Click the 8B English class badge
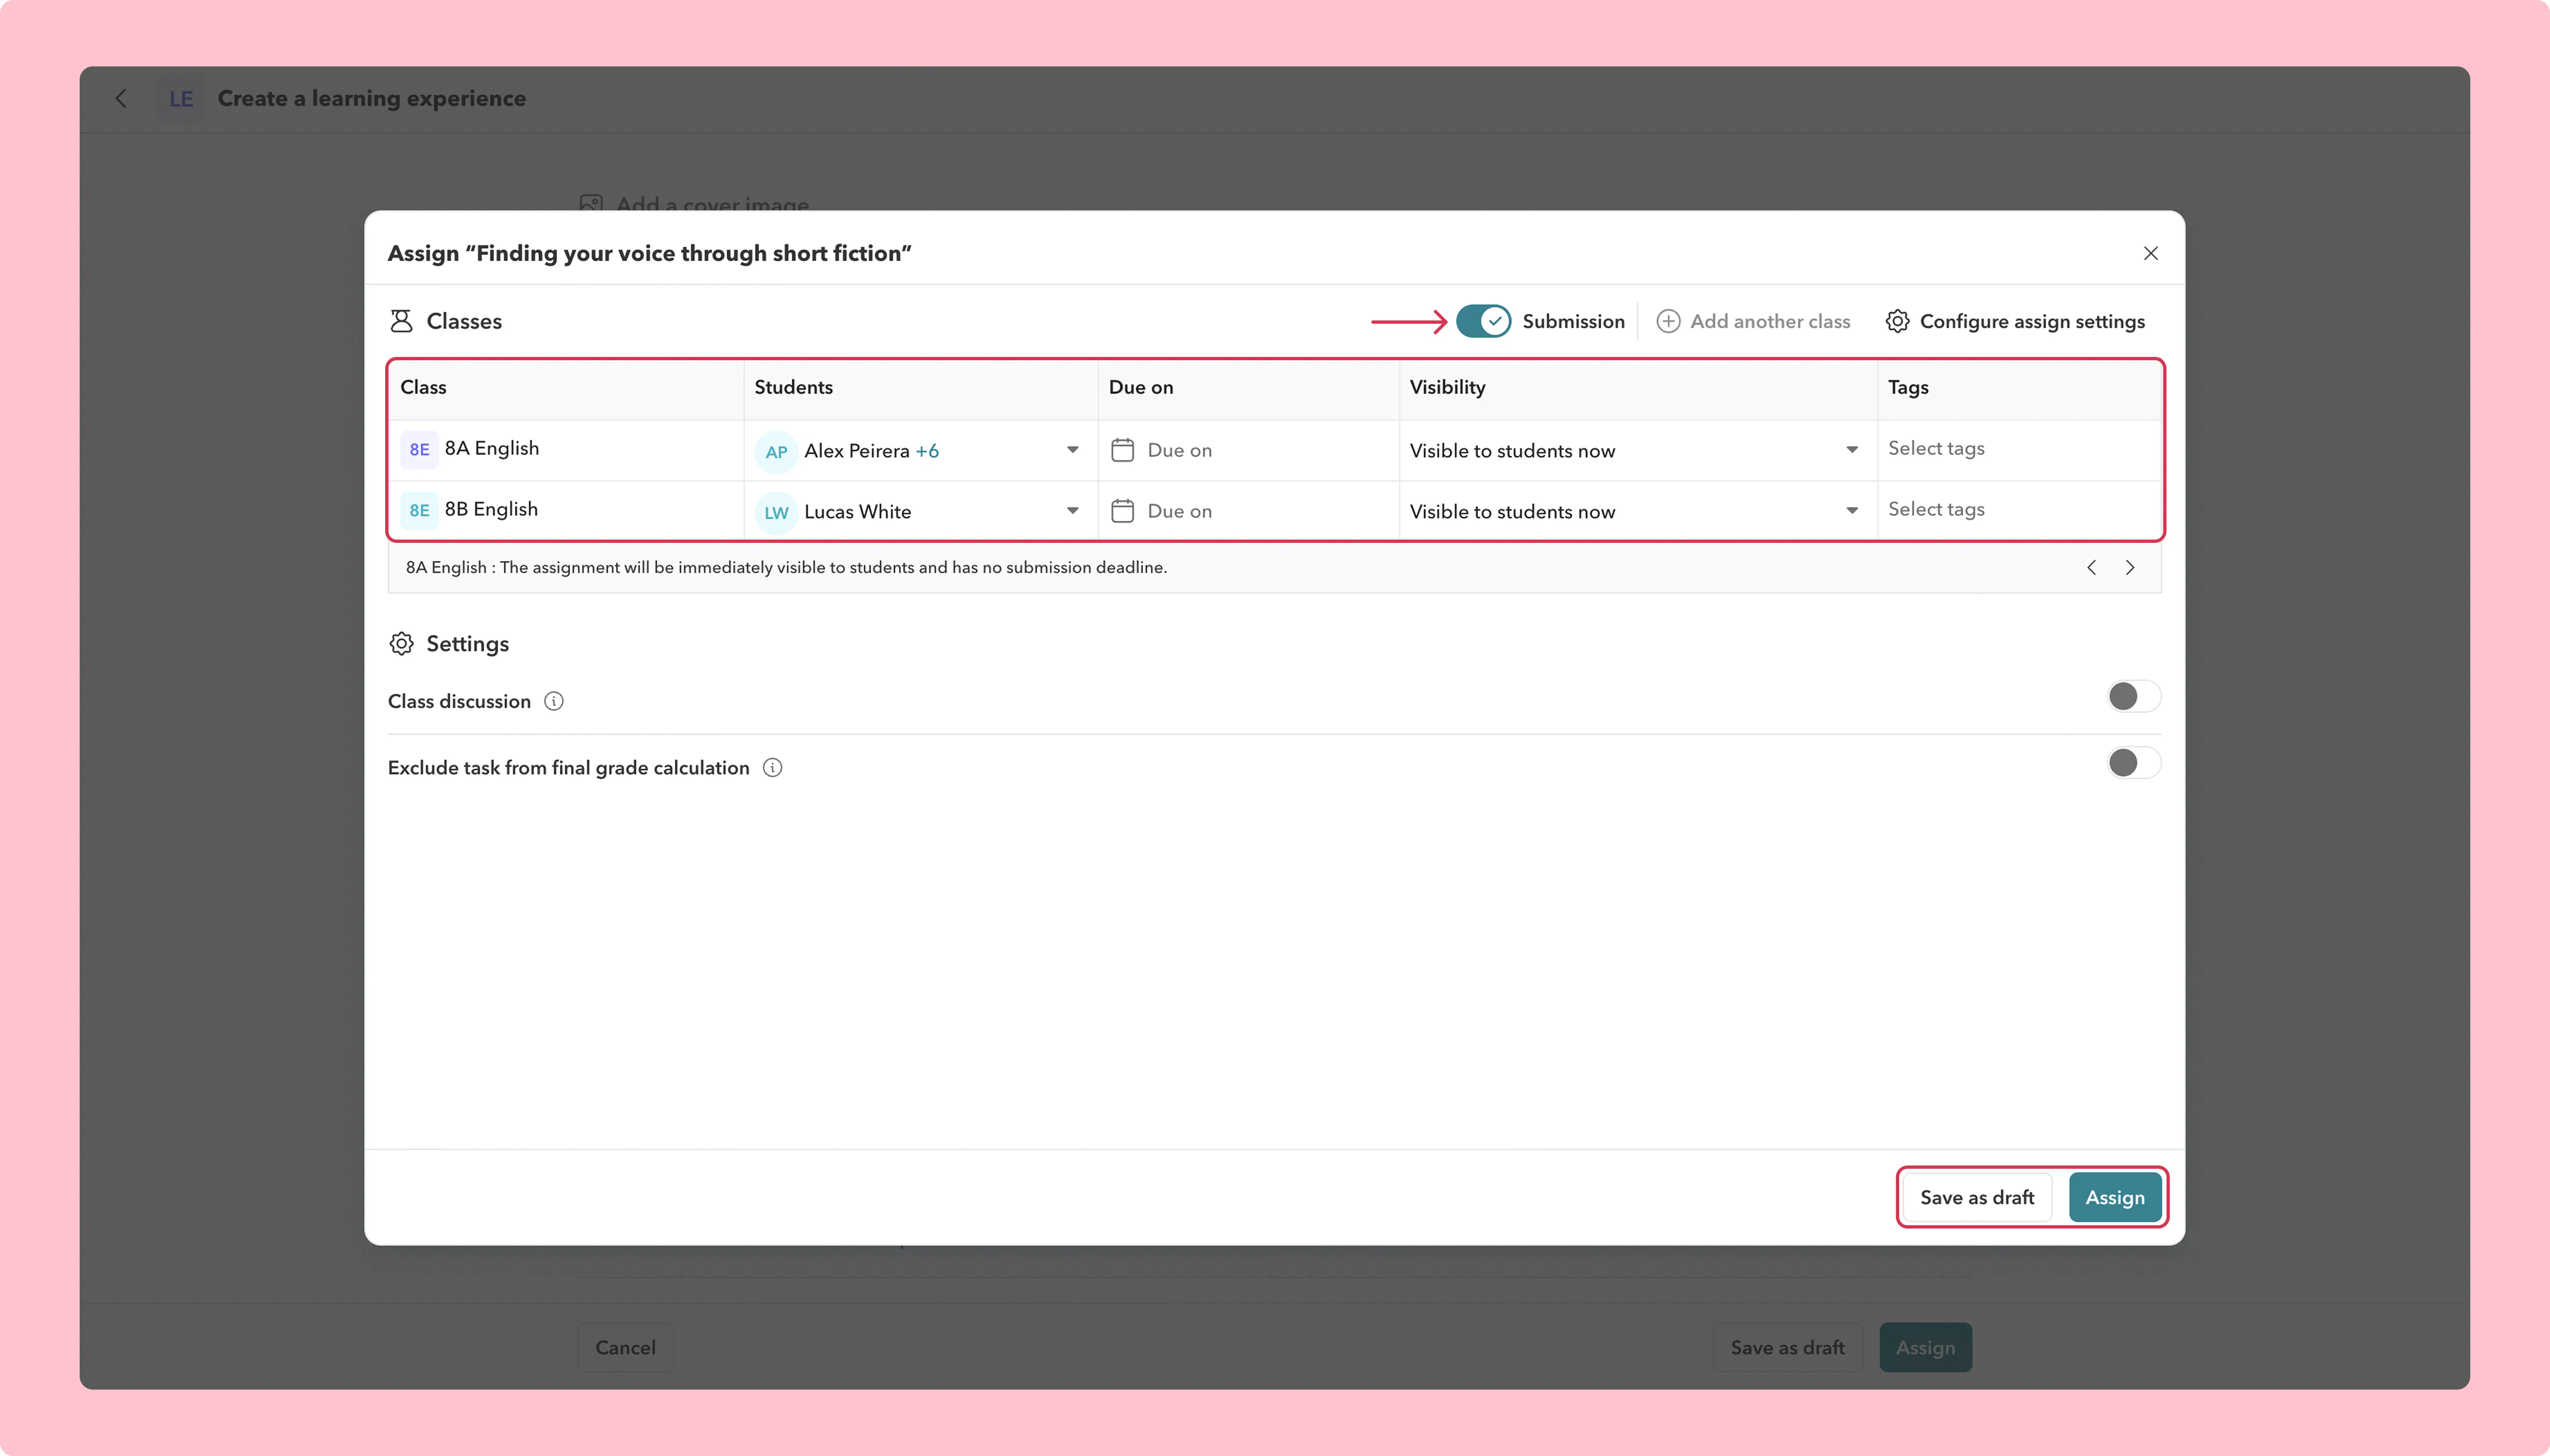The width and height of the screenshot is (2550, 1456). [419, 510]
